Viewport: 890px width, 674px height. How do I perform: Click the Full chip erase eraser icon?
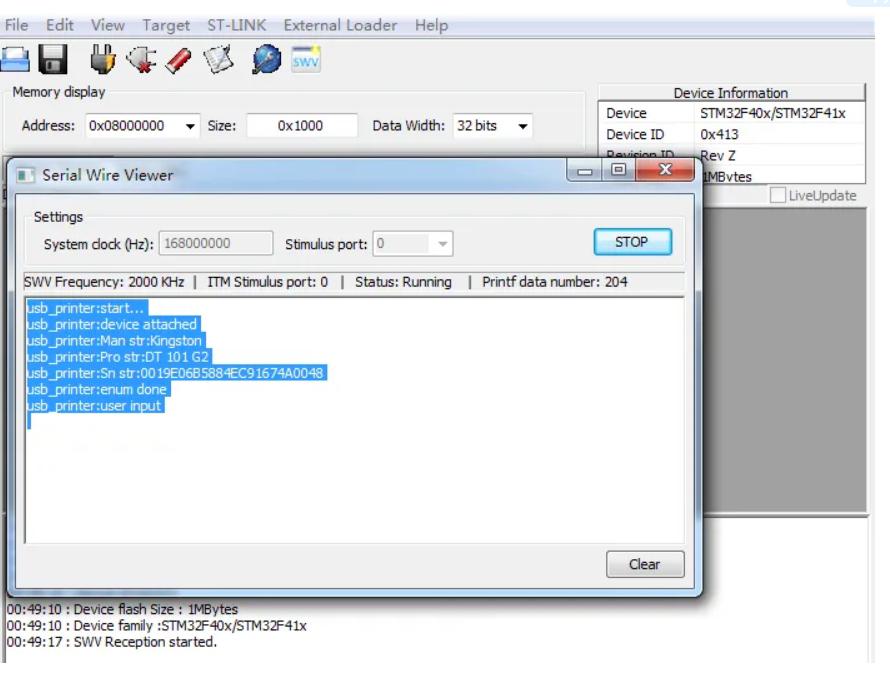tap(178, 60)
